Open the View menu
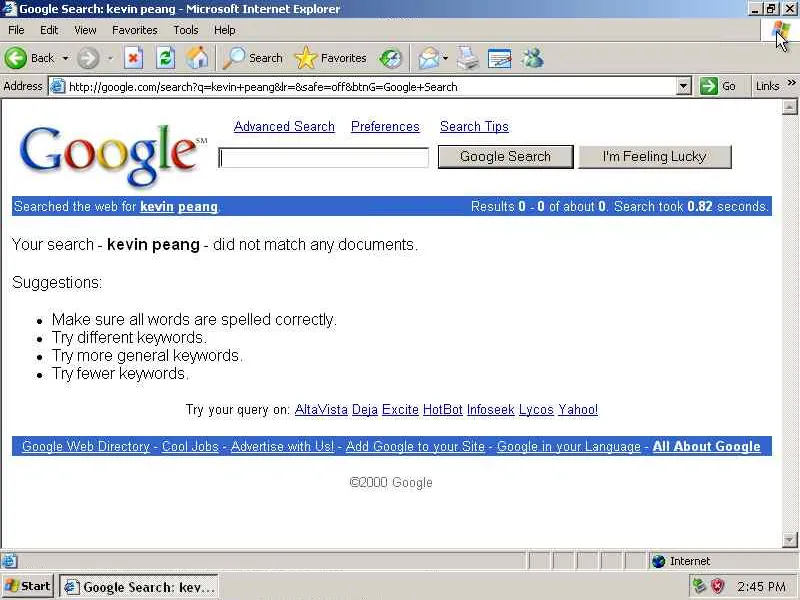 coord(85,30)
